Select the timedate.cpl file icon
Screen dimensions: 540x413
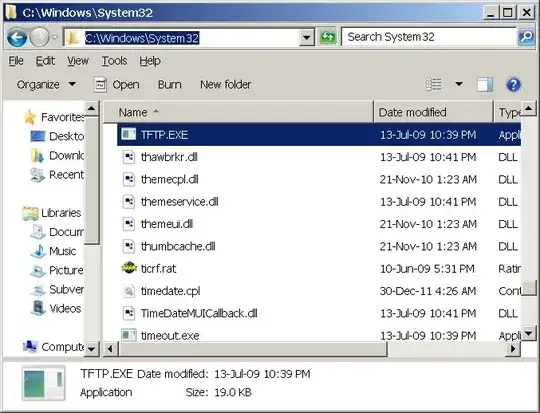[x=129, y=291]
